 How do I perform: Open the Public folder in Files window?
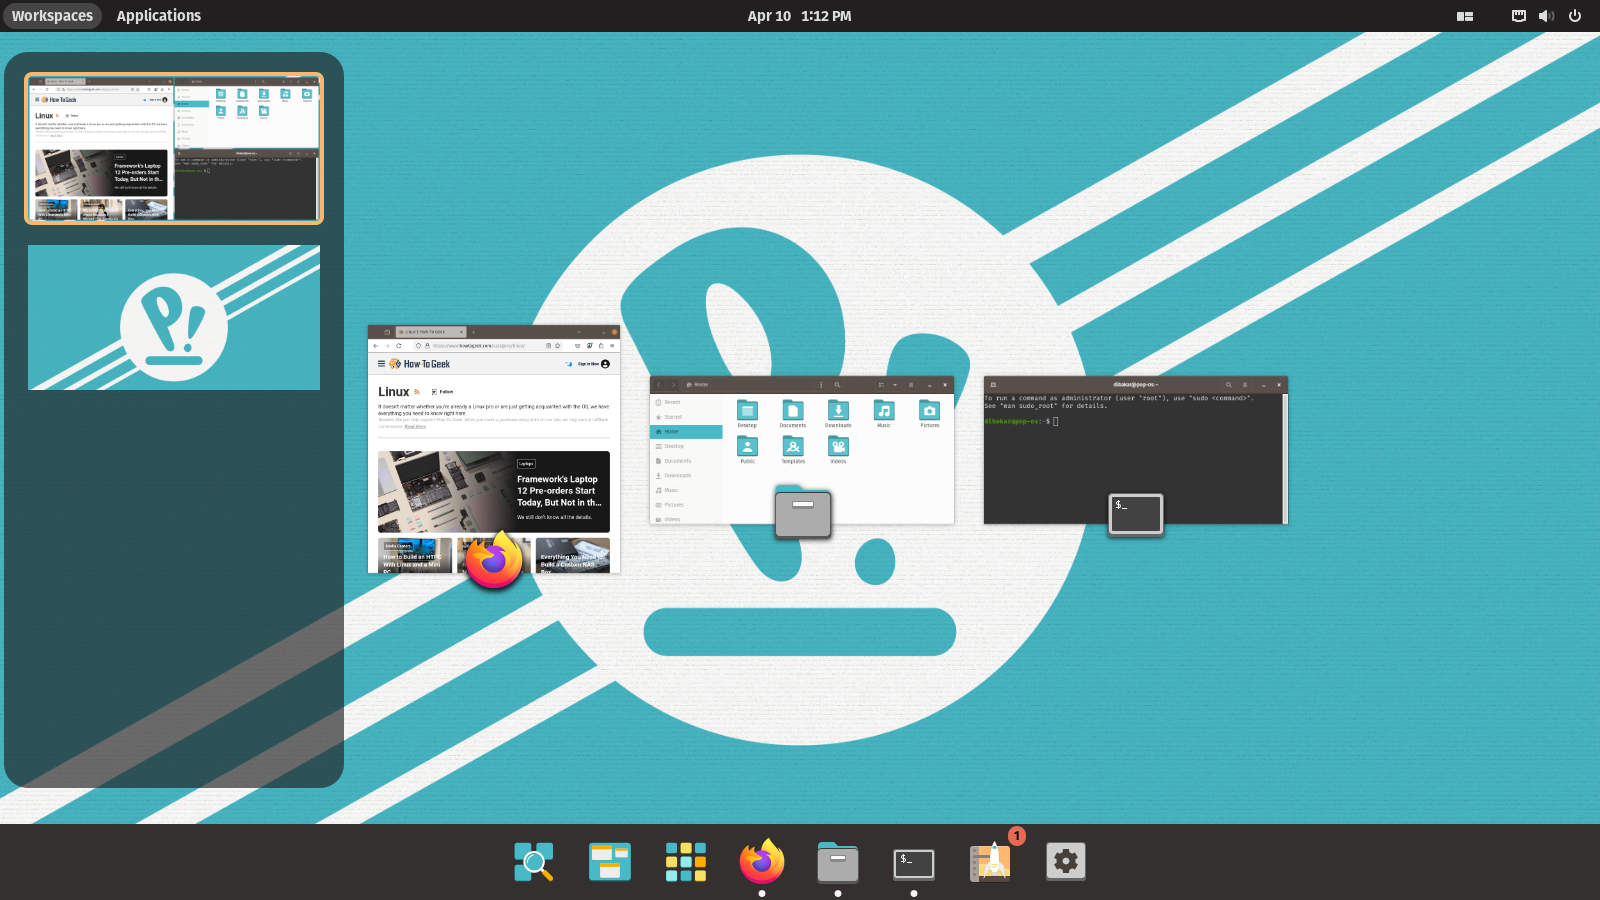747,450
